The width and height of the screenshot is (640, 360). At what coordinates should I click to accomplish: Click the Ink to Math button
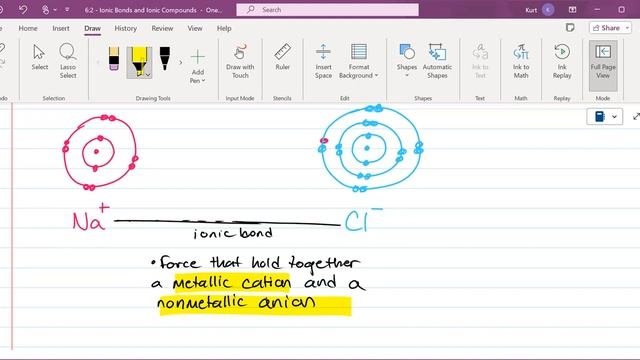pos(521,61)
